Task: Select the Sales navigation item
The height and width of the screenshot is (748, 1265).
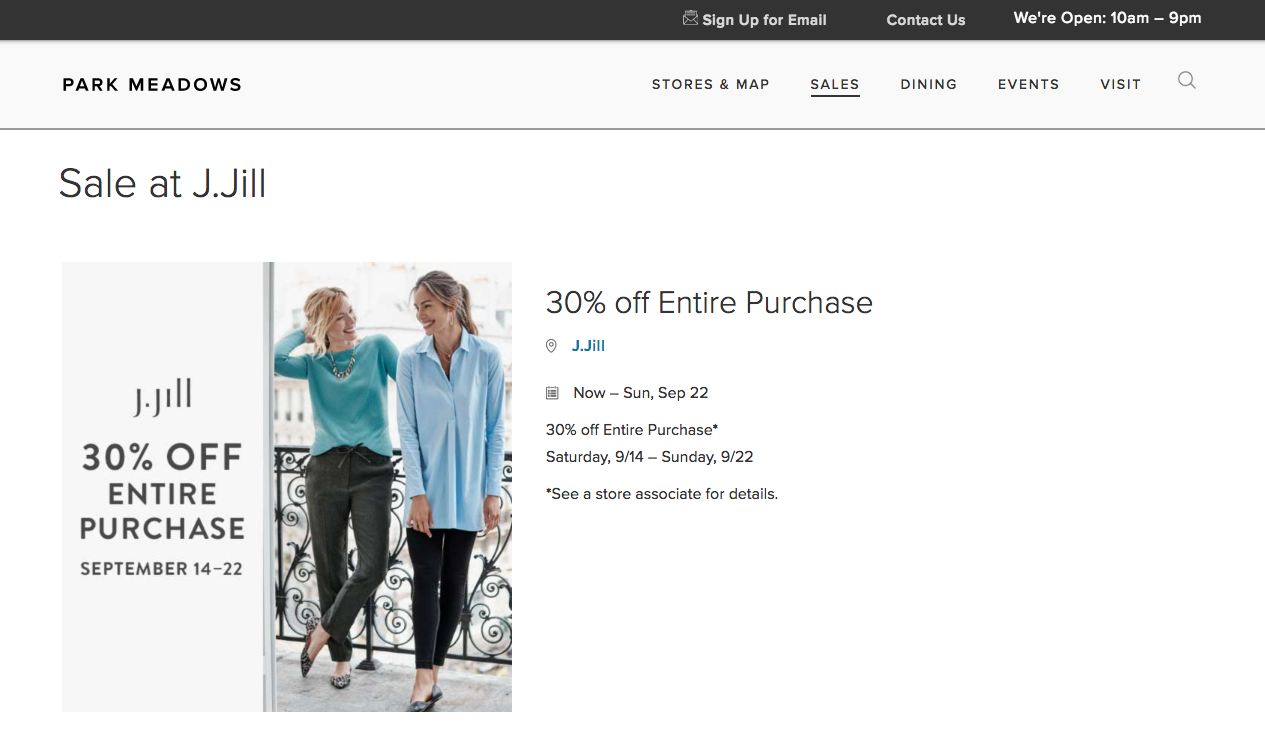Action: pyautogui.click(x=835, y=85)
